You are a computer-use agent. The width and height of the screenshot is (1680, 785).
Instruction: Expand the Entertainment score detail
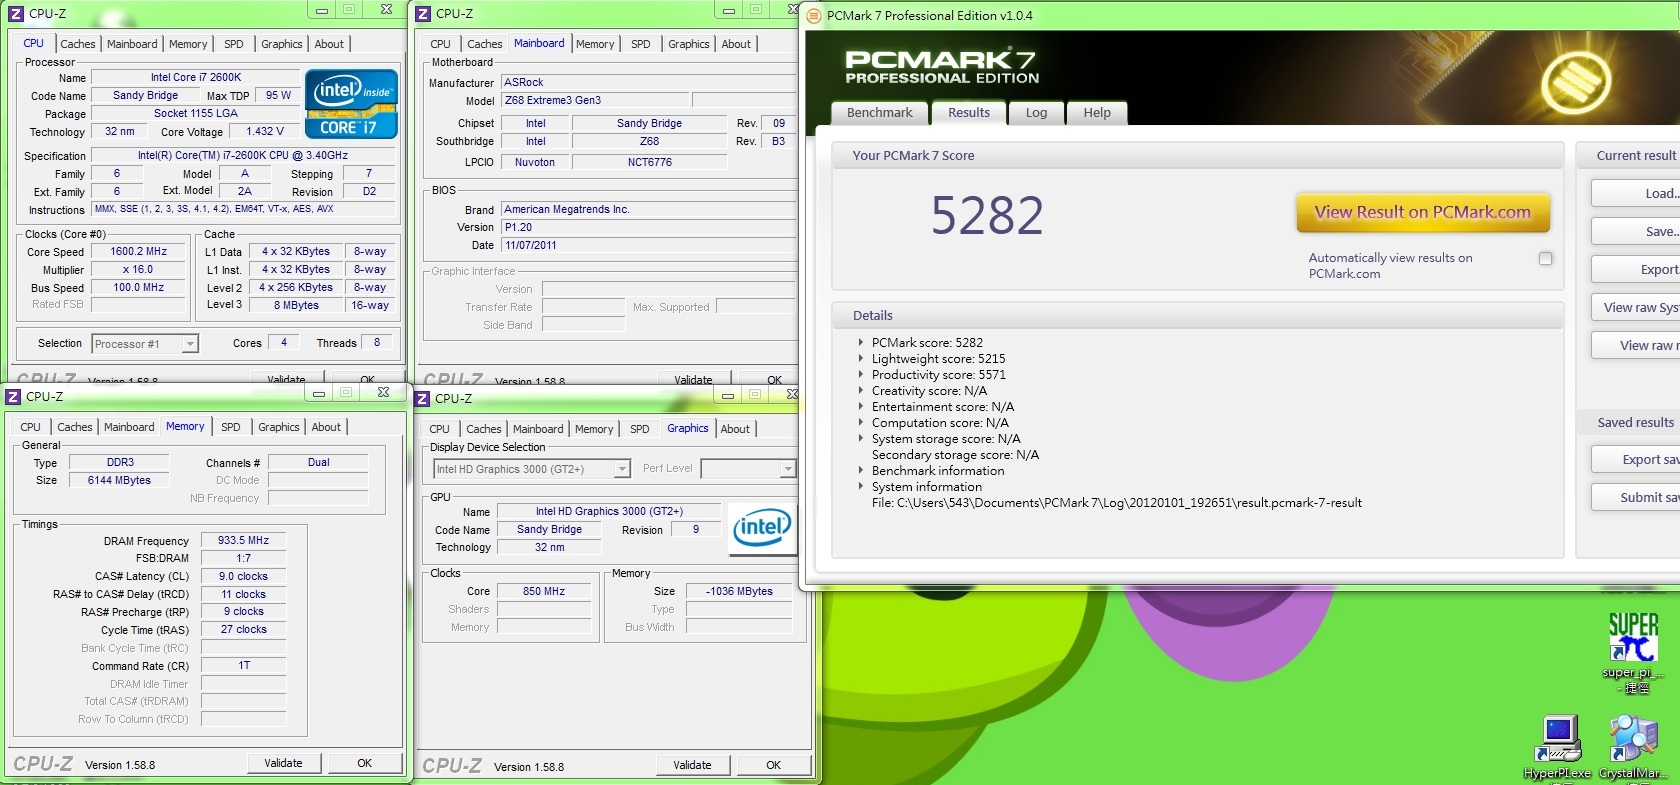(x=860, y=406)
